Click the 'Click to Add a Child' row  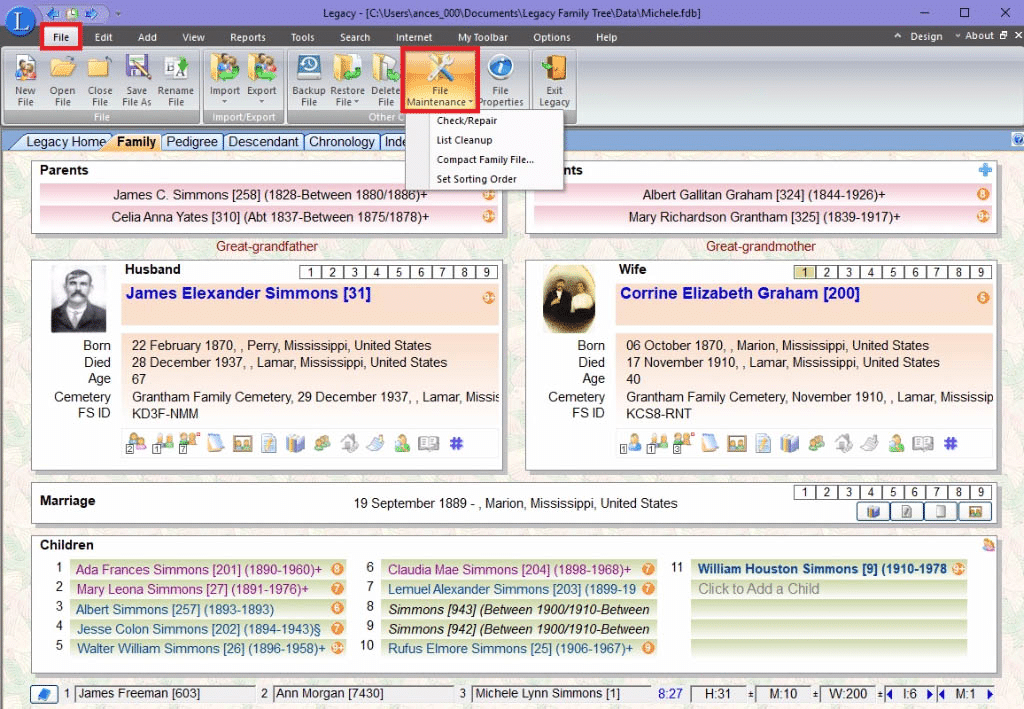pyautogui.click(x=829, y=589)
